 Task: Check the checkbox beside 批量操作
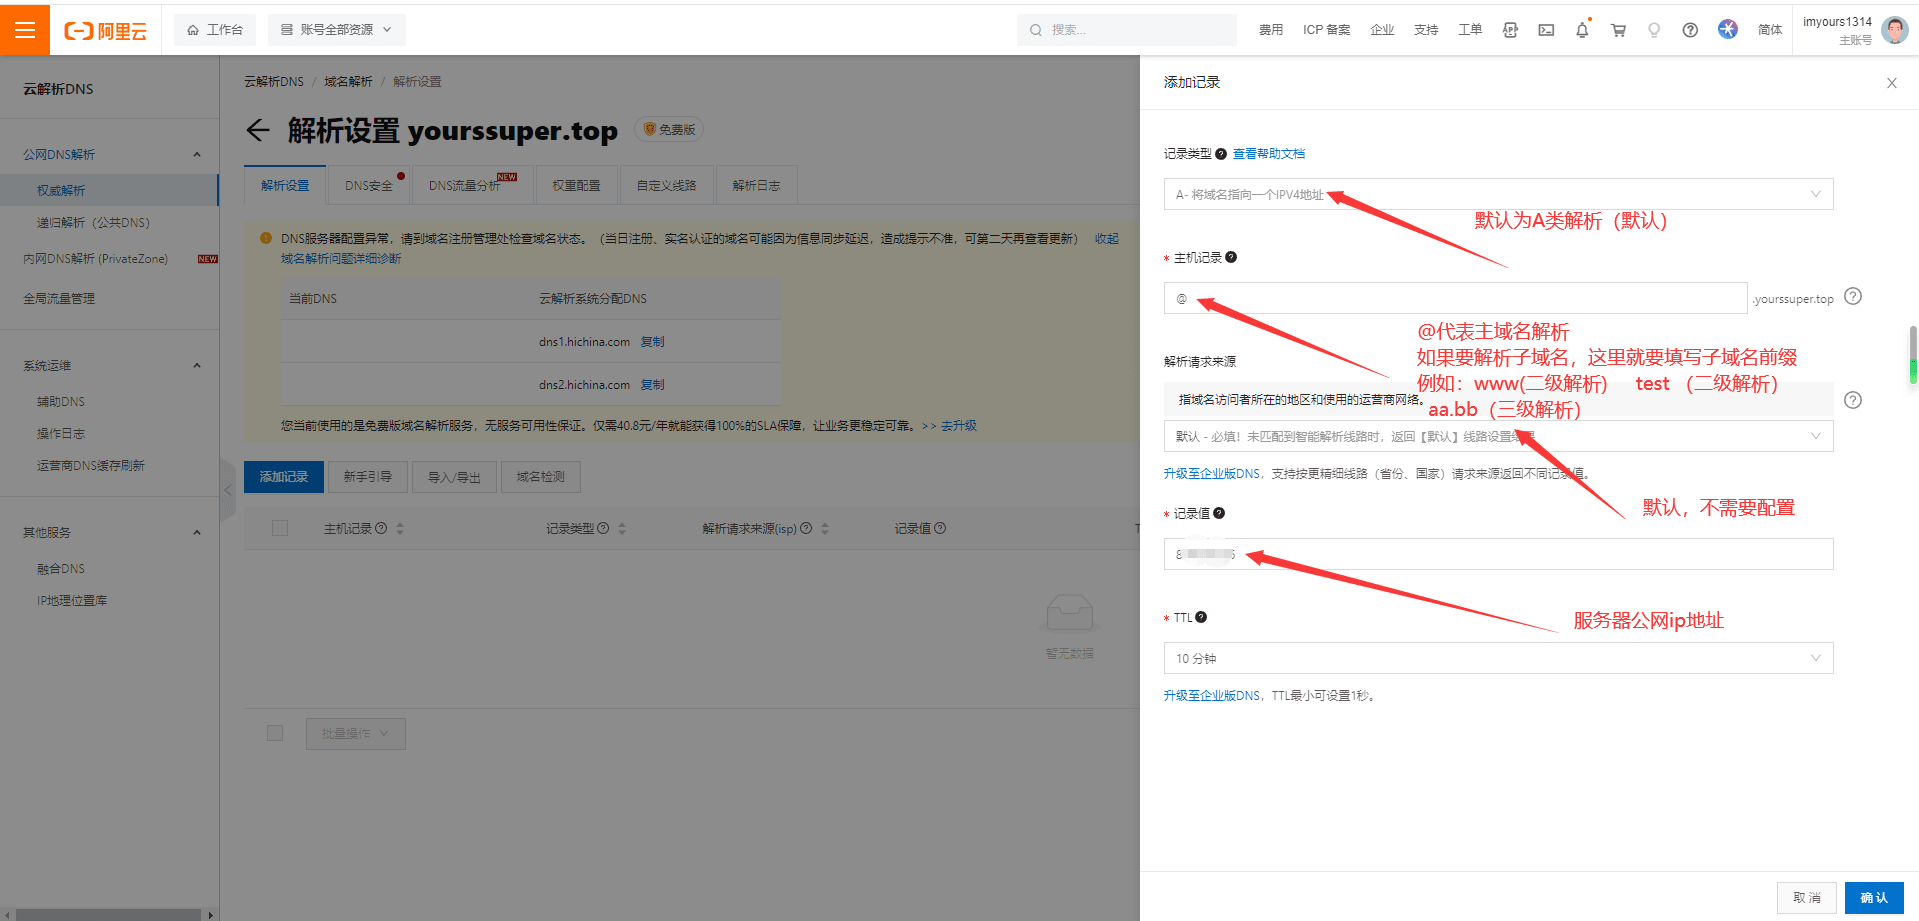pos(275,733)
